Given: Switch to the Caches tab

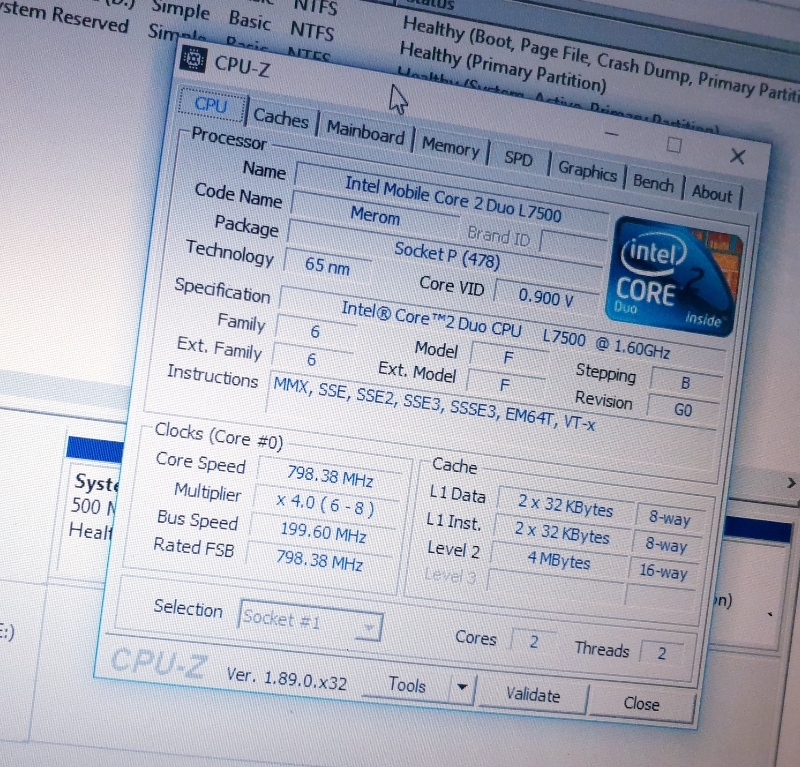Looking at the screenshot, I should [281, 118].
